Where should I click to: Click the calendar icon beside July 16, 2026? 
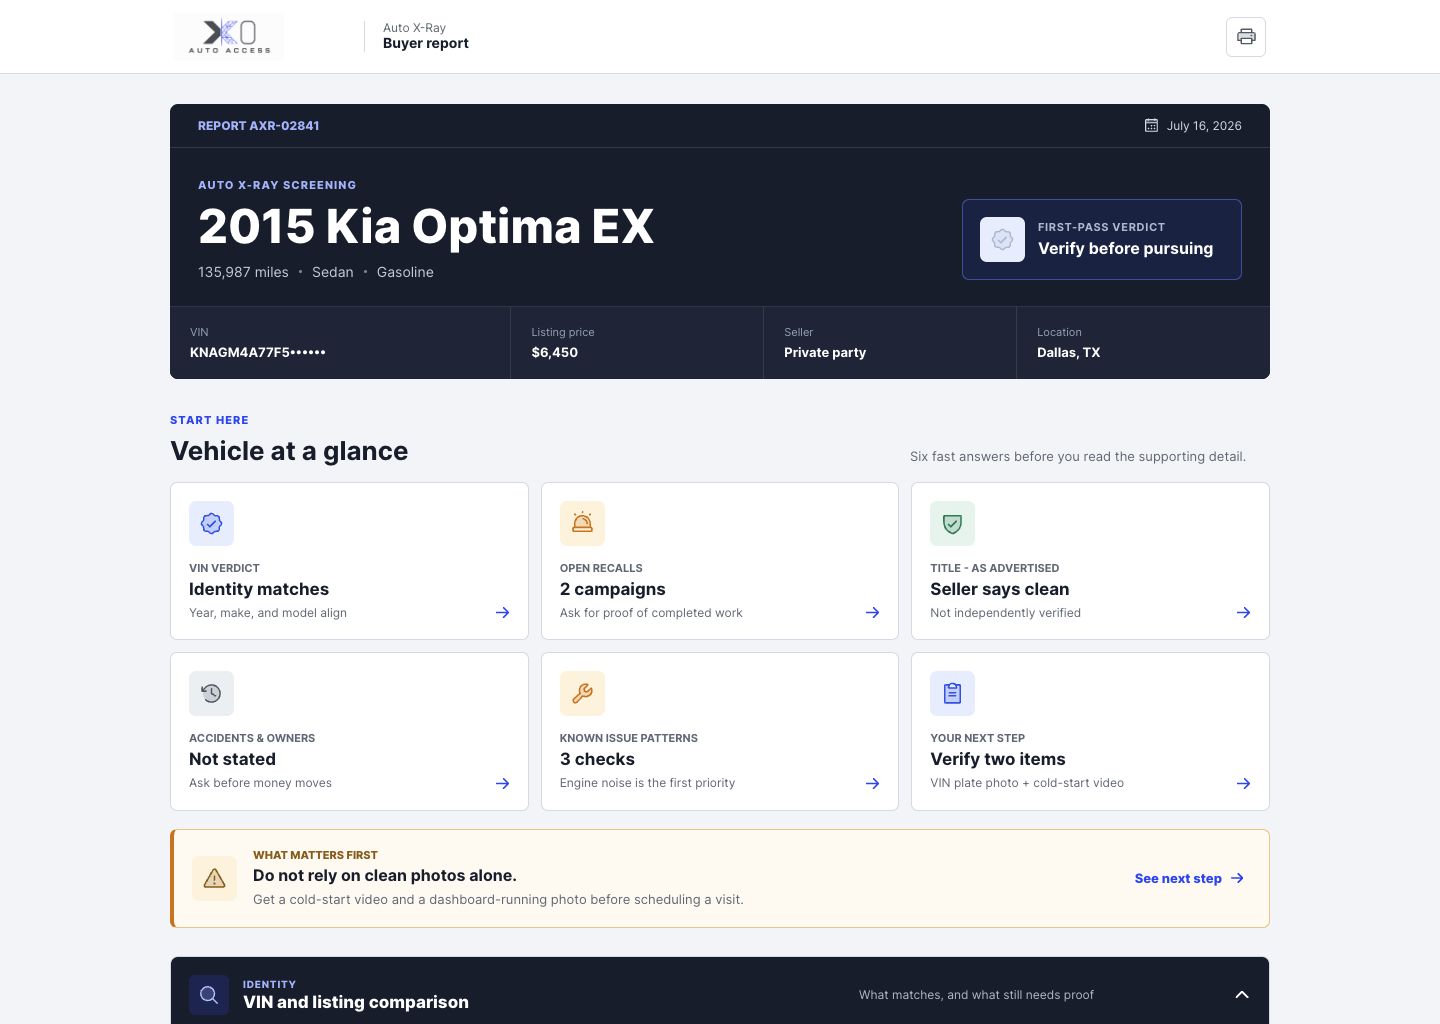(1151, 126)
